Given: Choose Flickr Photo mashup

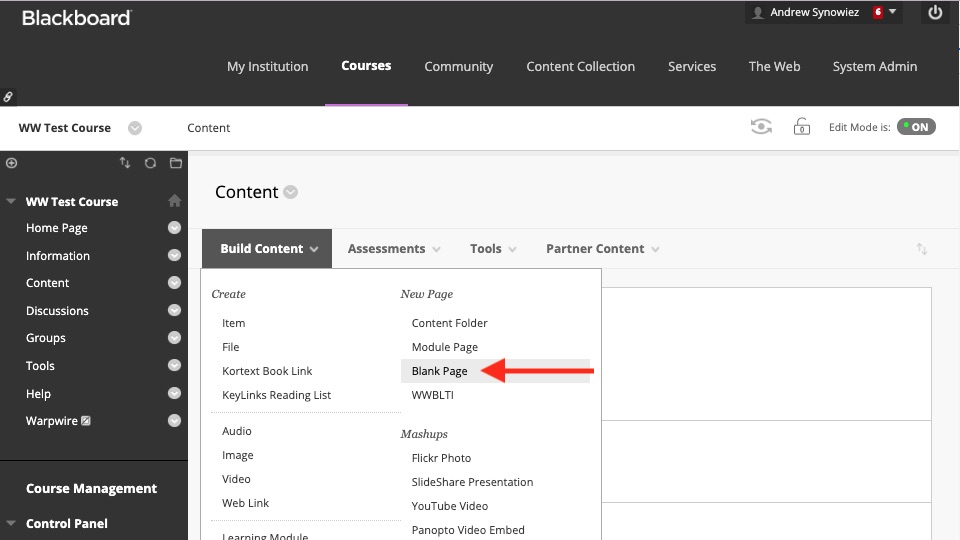Looking at the screenshot, I should (x=441, y=457).
